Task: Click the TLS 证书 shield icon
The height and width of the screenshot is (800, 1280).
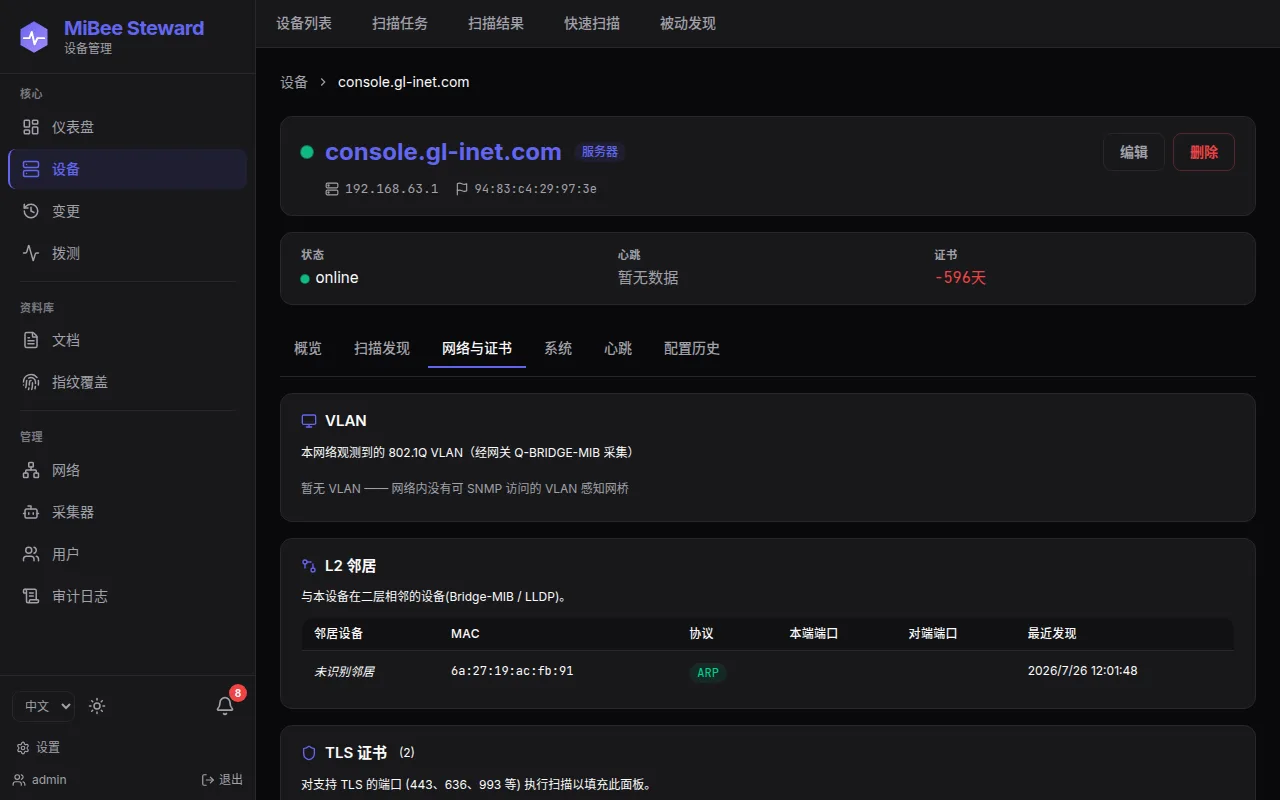Action: [x=309, y=753]
